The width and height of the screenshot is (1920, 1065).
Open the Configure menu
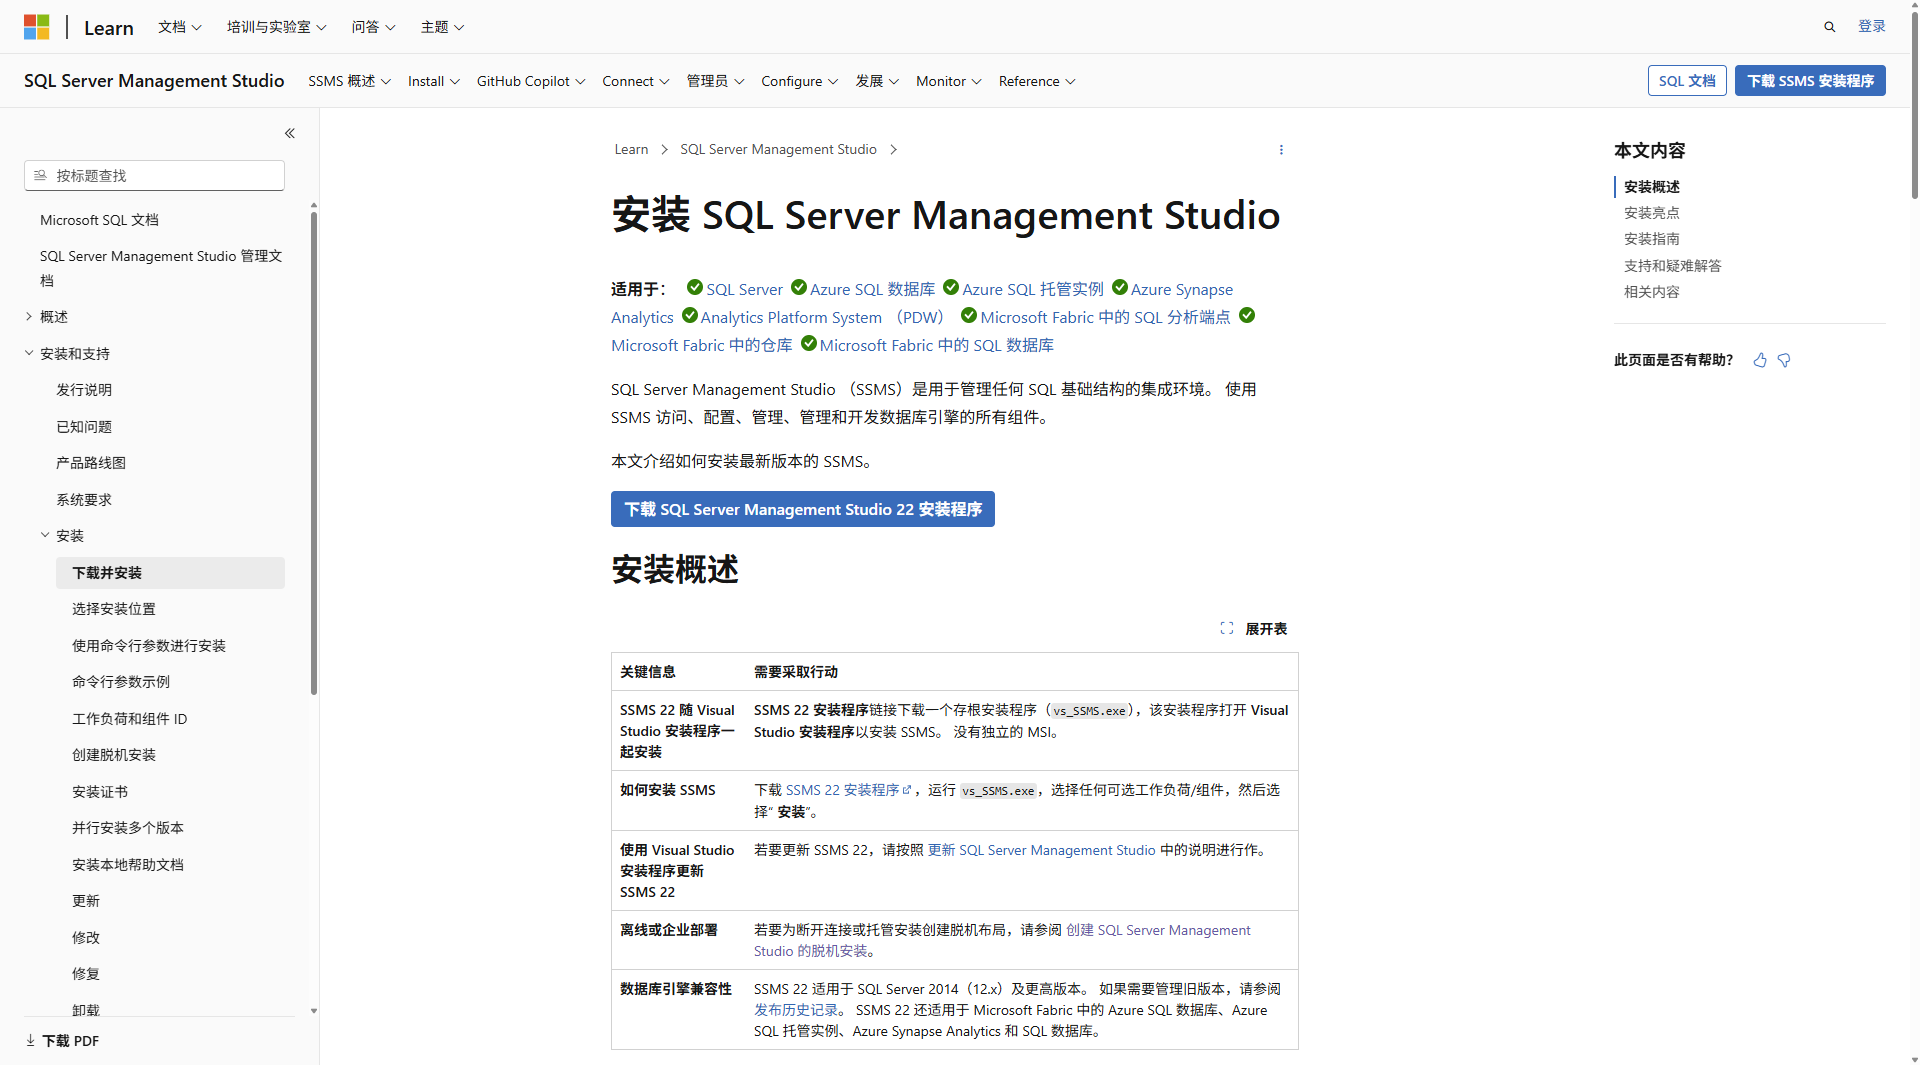pyautogui.click(x=800, y=81)
